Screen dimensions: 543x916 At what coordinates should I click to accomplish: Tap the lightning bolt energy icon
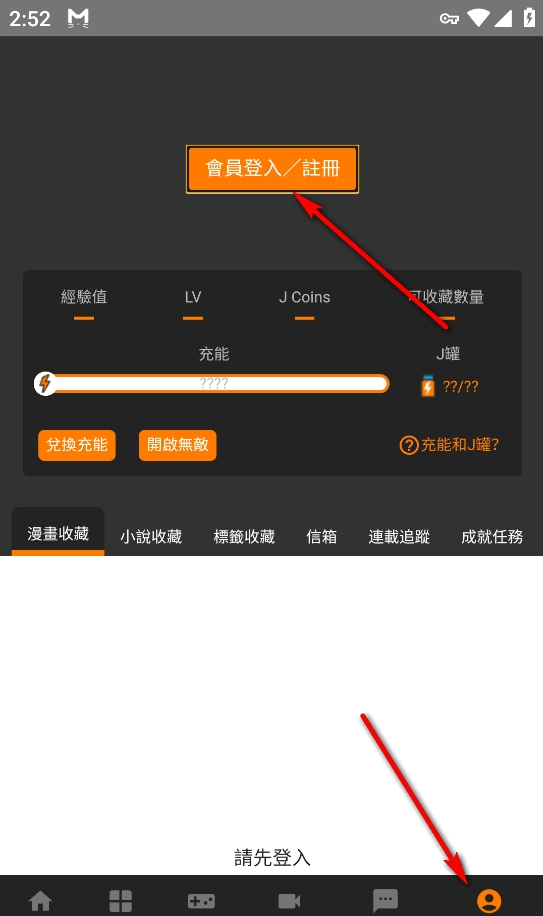(45, 384)
